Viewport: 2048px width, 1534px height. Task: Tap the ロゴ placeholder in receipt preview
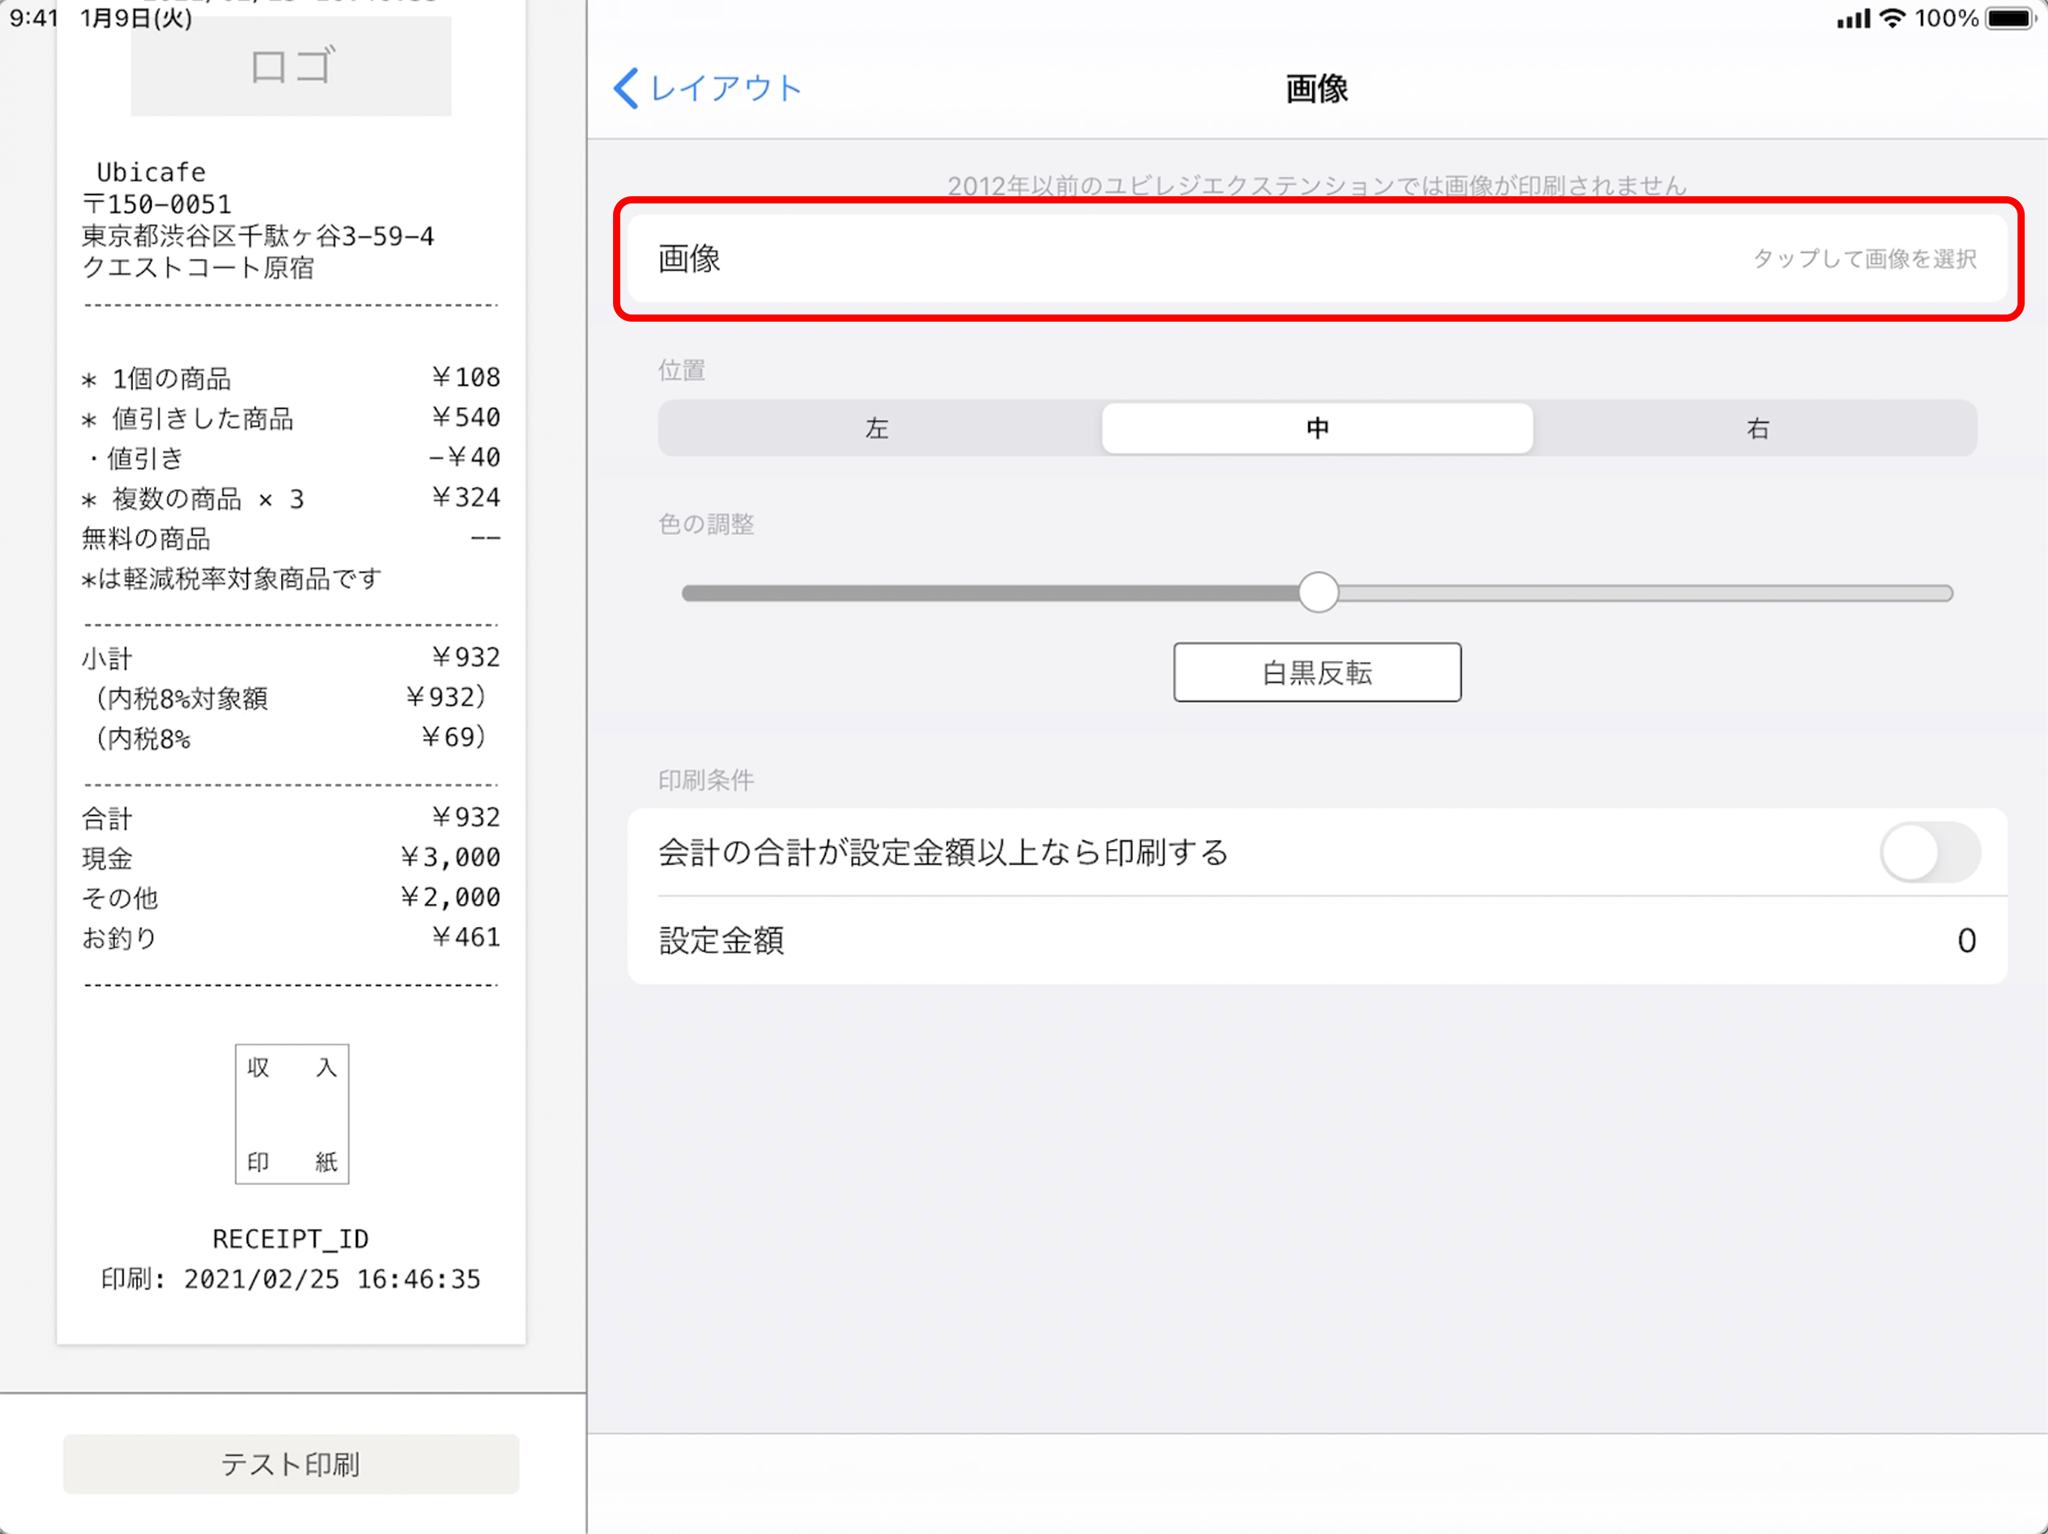[291, 67]
